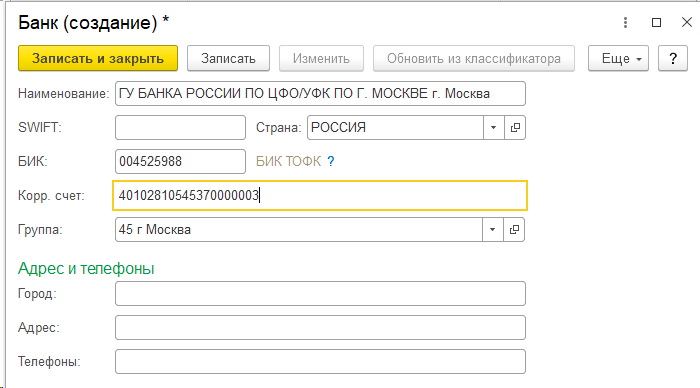Click the Группа: label
Screen dimensions: 700x388
(40, 229)
